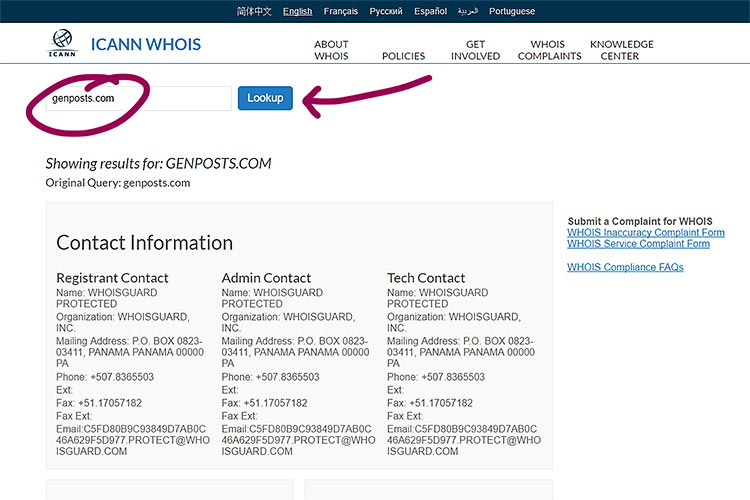Click Admin Contact organization line

[288, 322]
